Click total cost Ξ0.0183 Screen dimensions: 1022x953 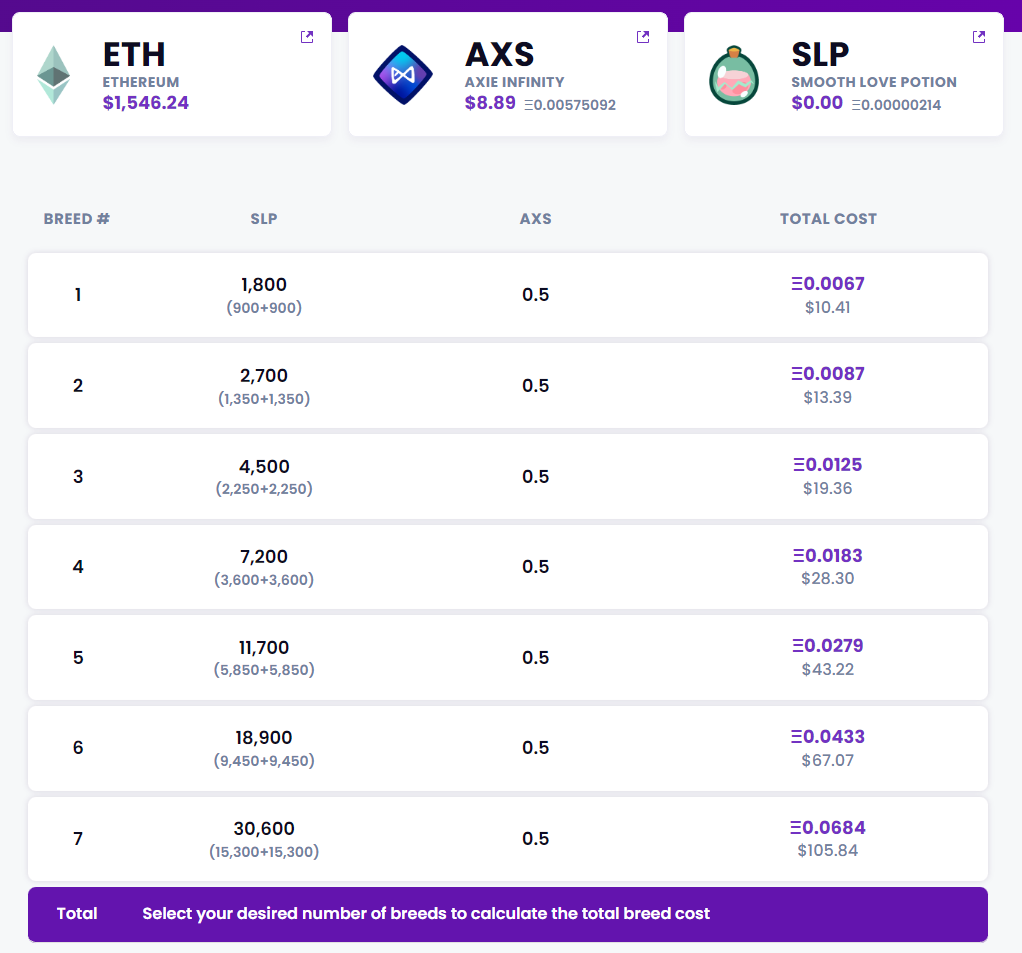tap(828, 556)
